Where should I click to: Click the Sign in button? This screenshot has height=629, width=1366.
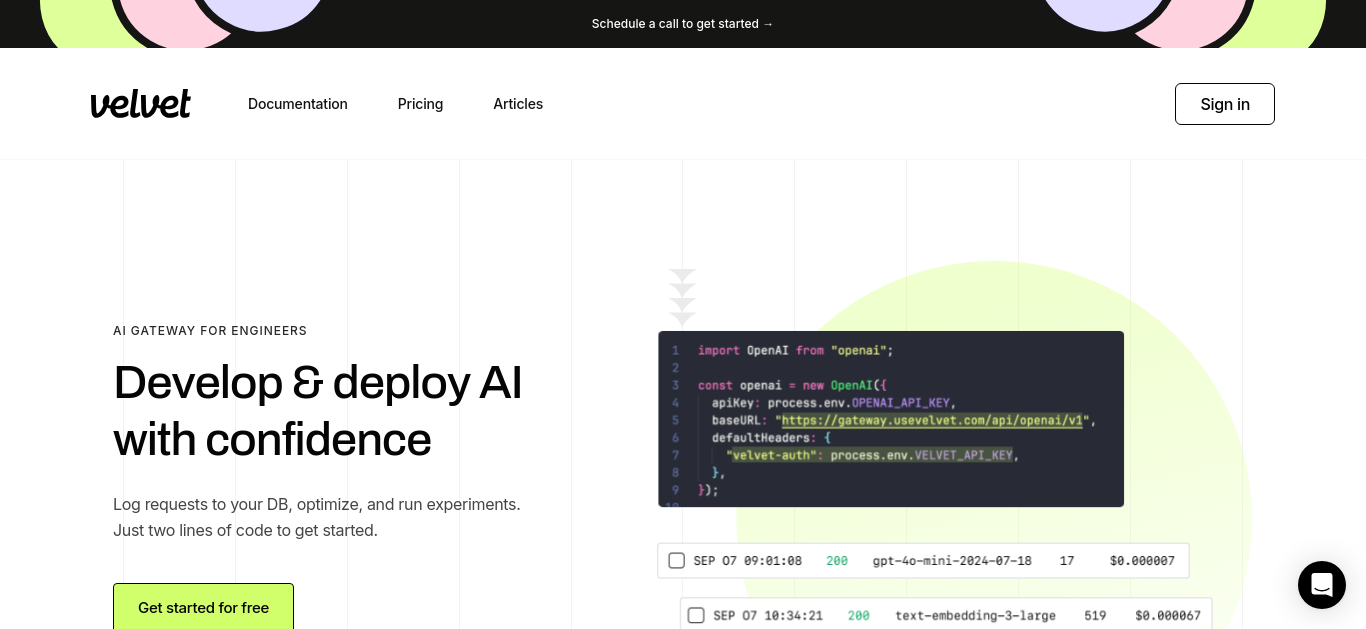pyautogui.click(x=1225, y=104)
